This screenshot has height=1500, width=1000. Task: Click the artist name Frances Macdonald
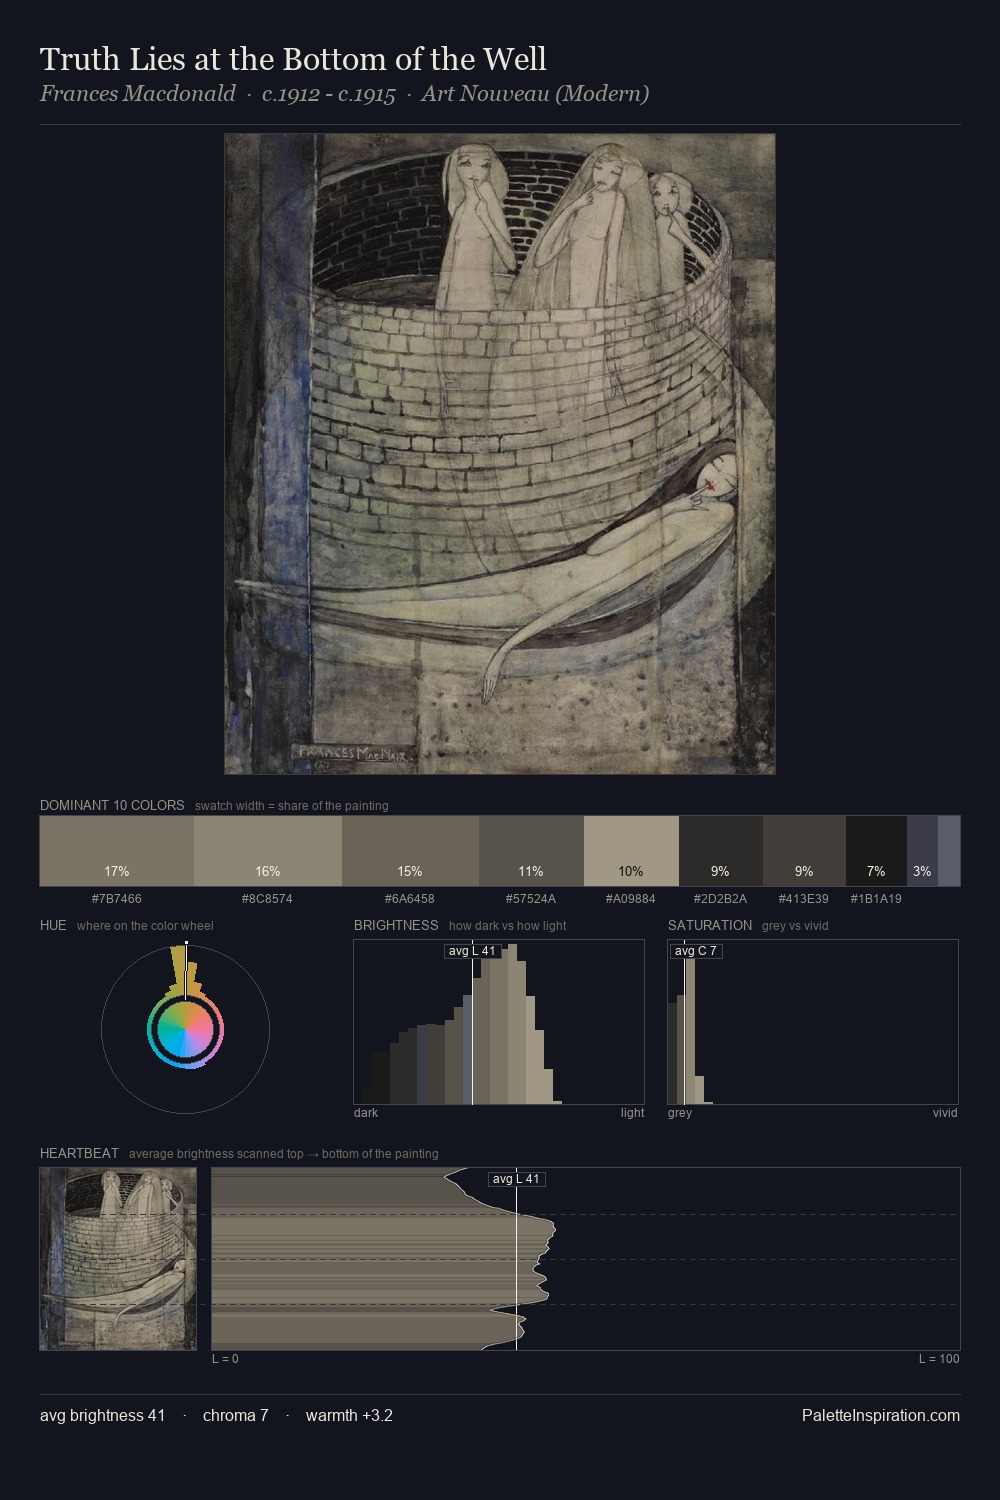pos(138,94)
